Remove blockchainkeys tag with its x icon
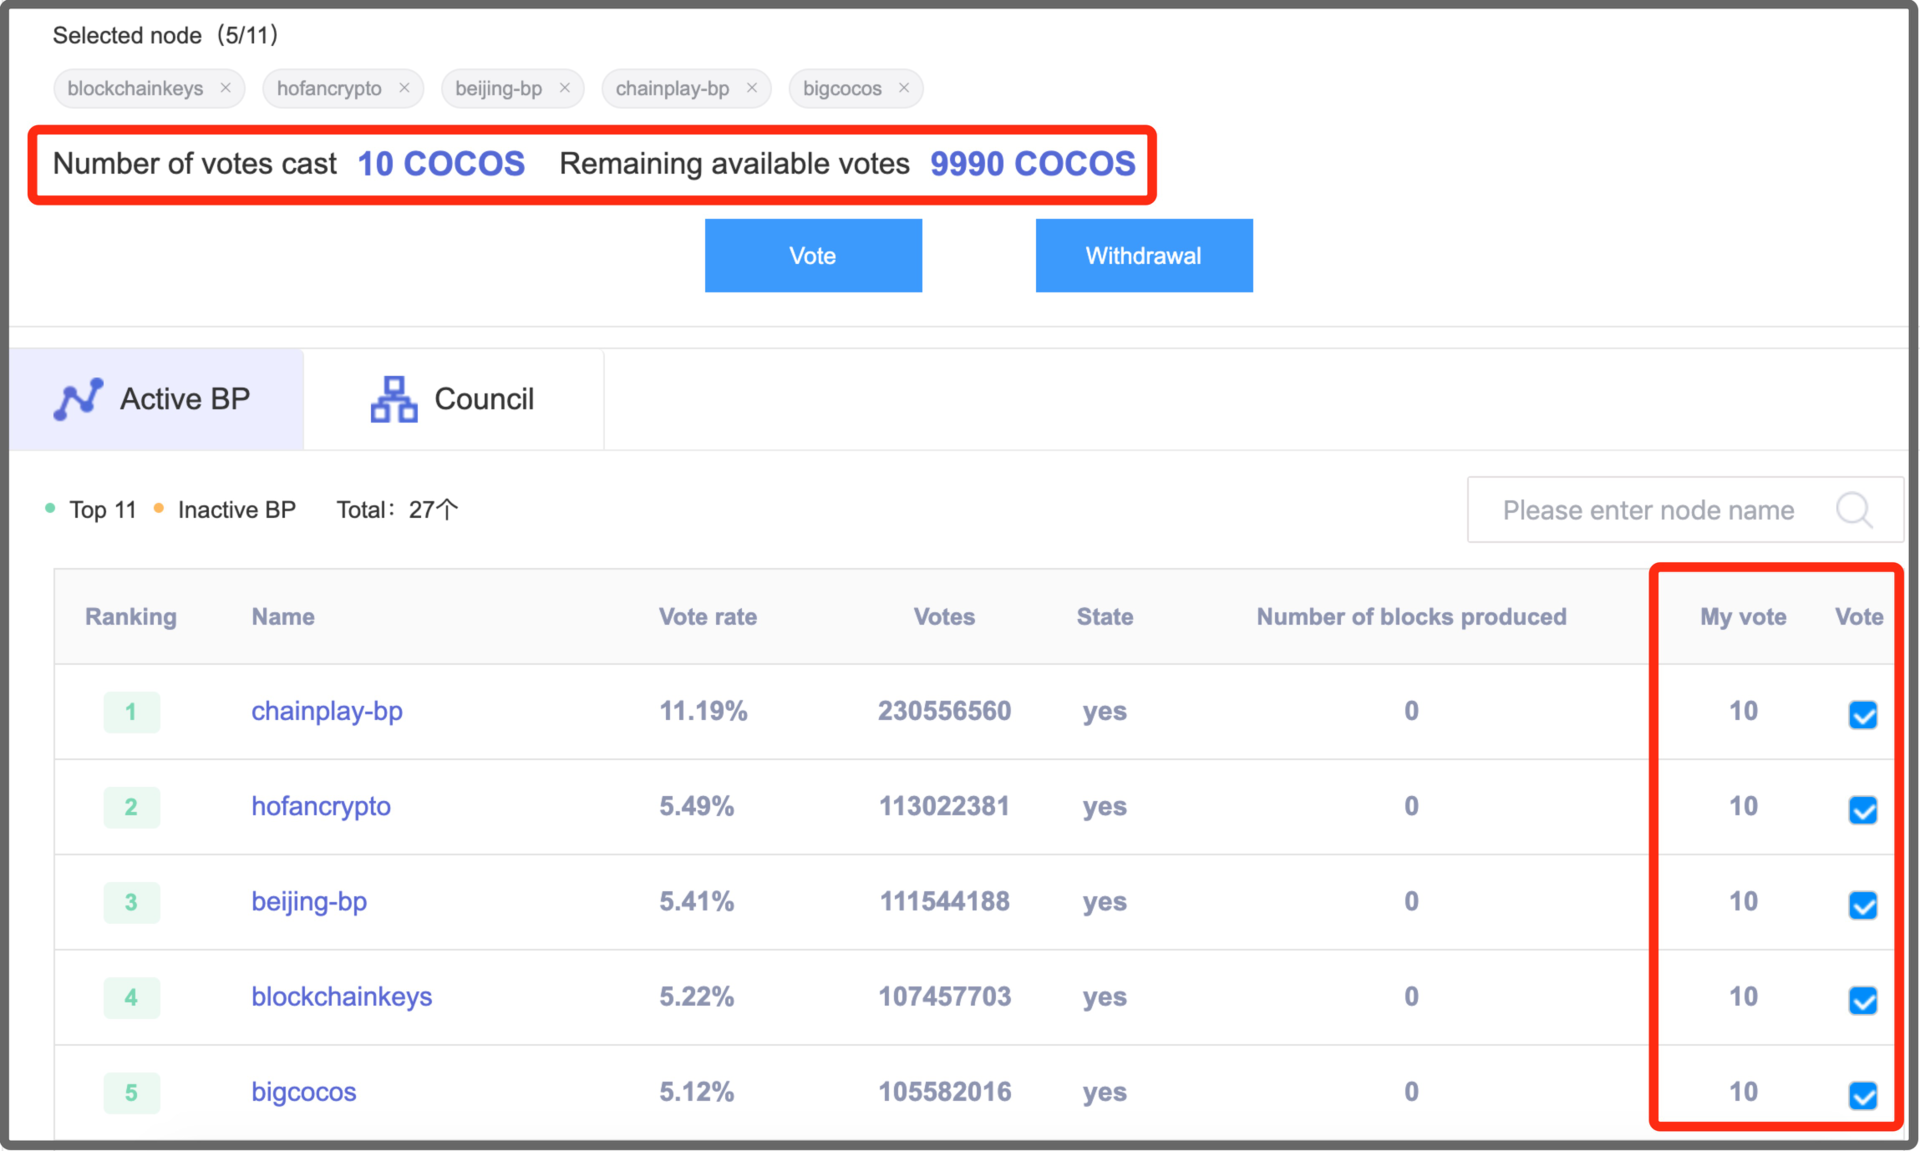This screenshot has height=1151, width=1920. coord(226,88)
